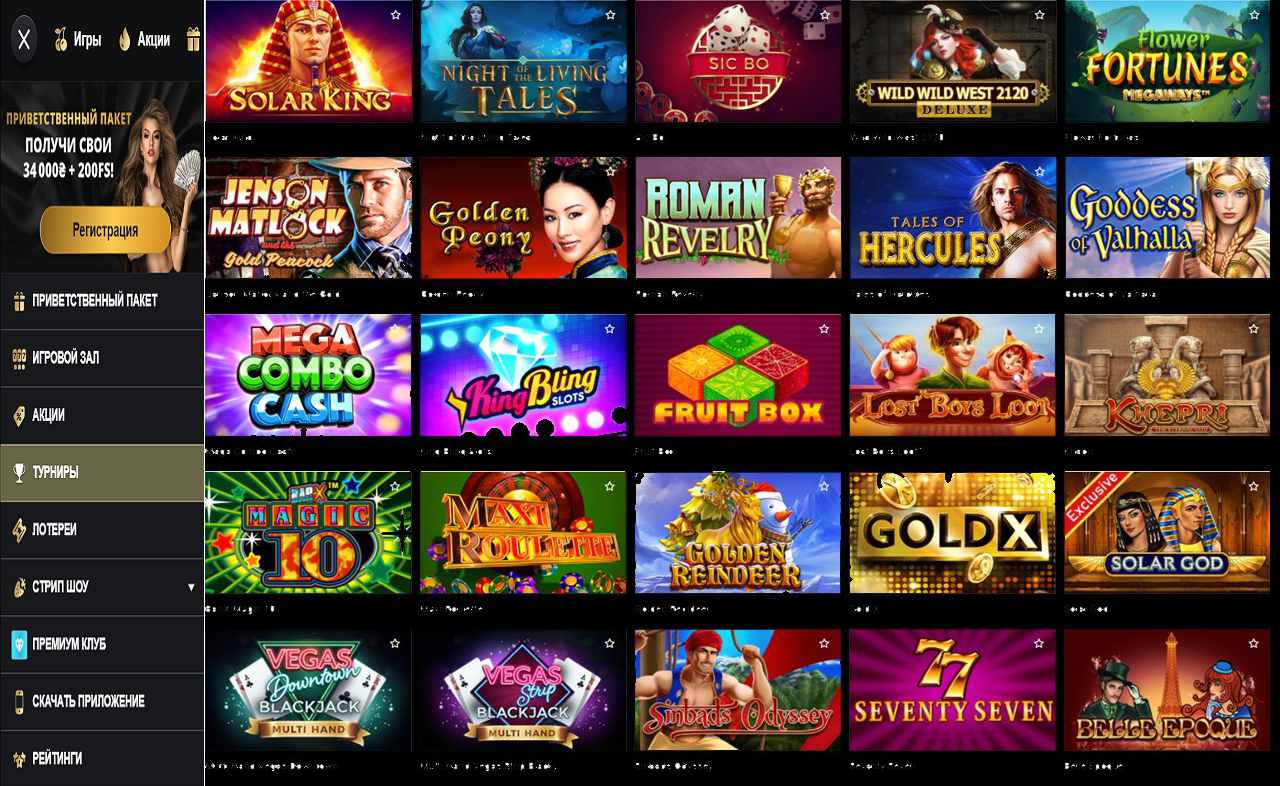Screen dimensions: 1280x786
Task: Launch the Roman Revelry game thumbnail
Action: point(738,217)
